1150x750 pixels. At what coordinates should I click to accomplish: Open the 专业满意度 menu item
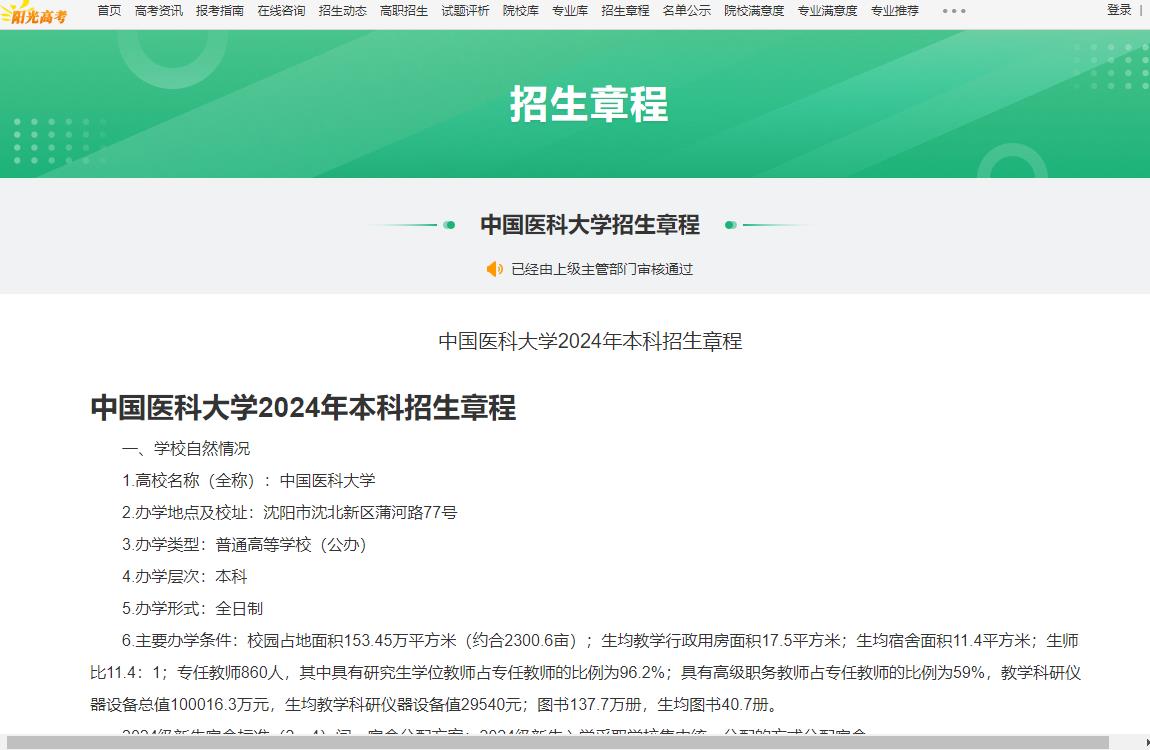click(x=827, y=11)
